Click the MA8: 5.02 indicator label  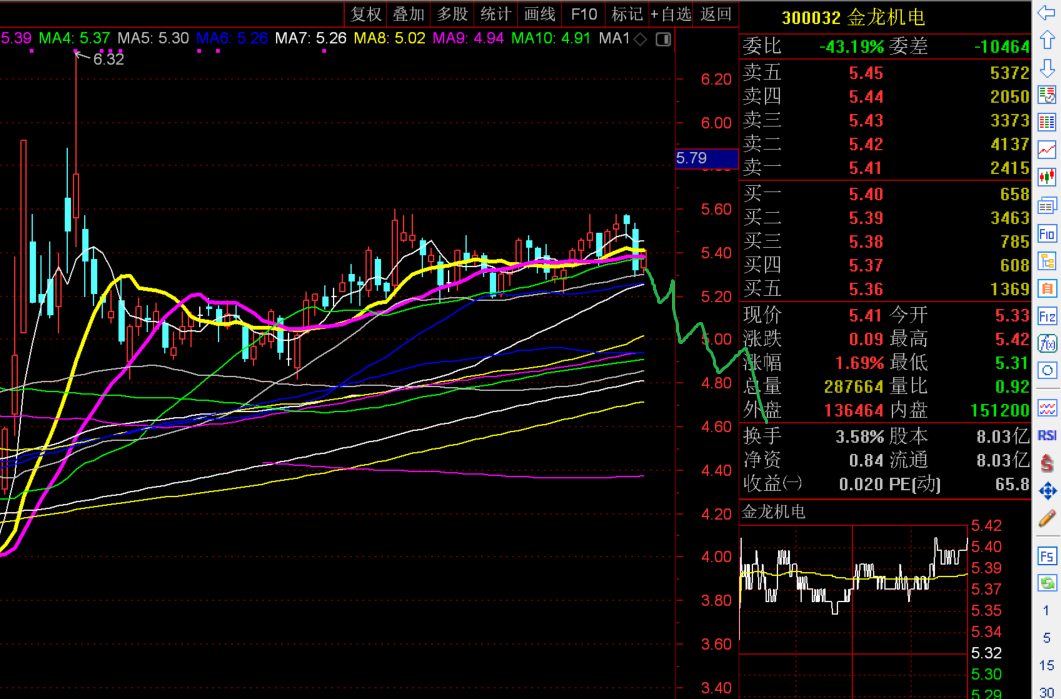389,39
